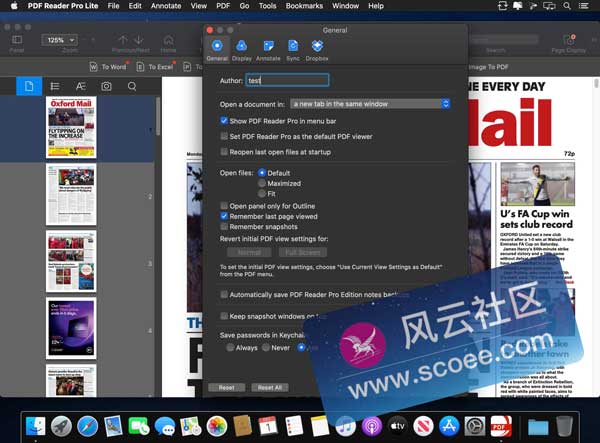Open the General preferences tab
This screenshot has height=443, width=600.
click(217, 50)
